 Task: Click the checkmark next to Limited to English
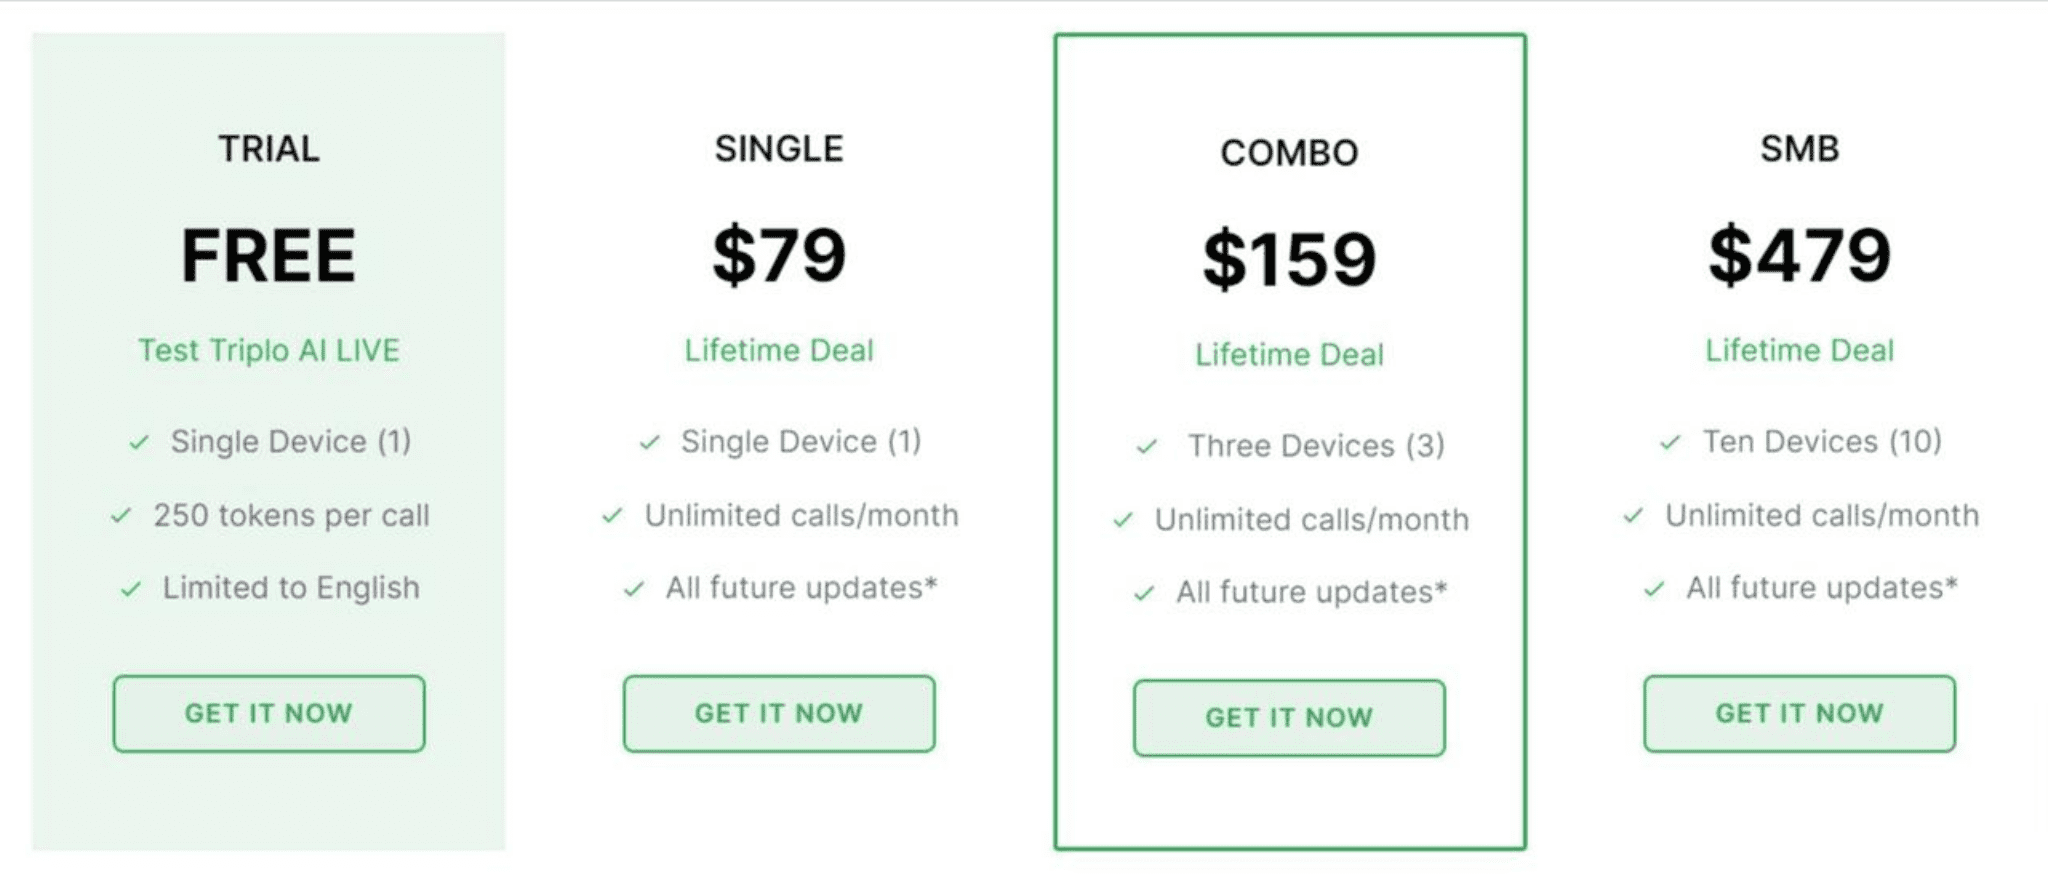131,589
